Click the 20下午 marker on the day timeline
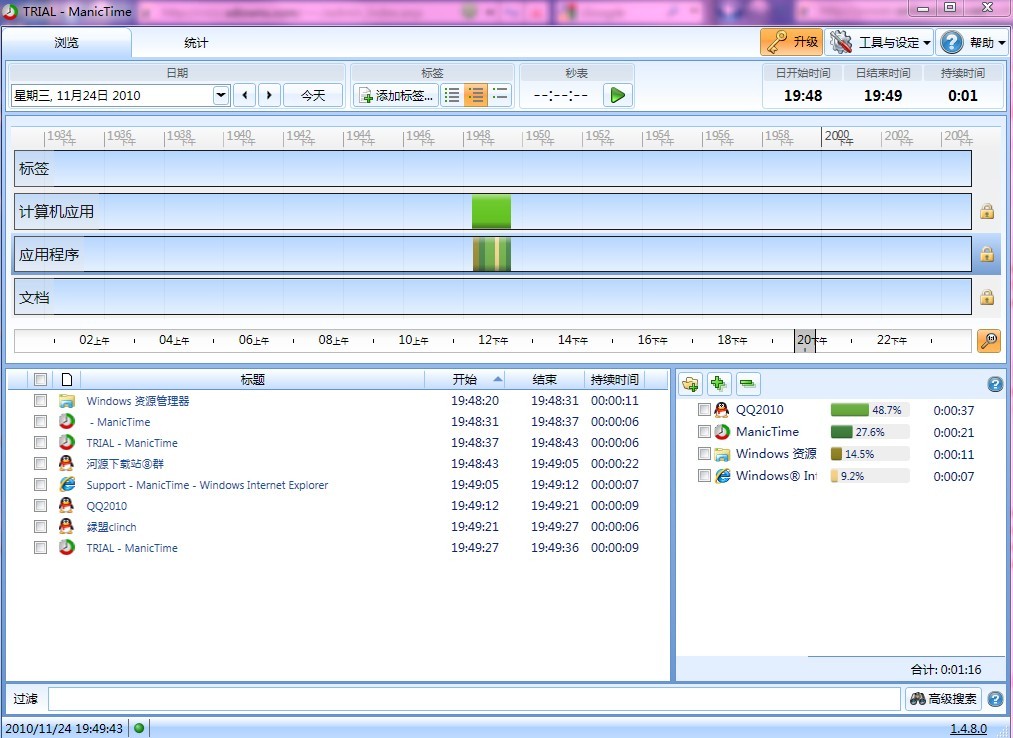1013x738 pixels. (x=811, y=340)
